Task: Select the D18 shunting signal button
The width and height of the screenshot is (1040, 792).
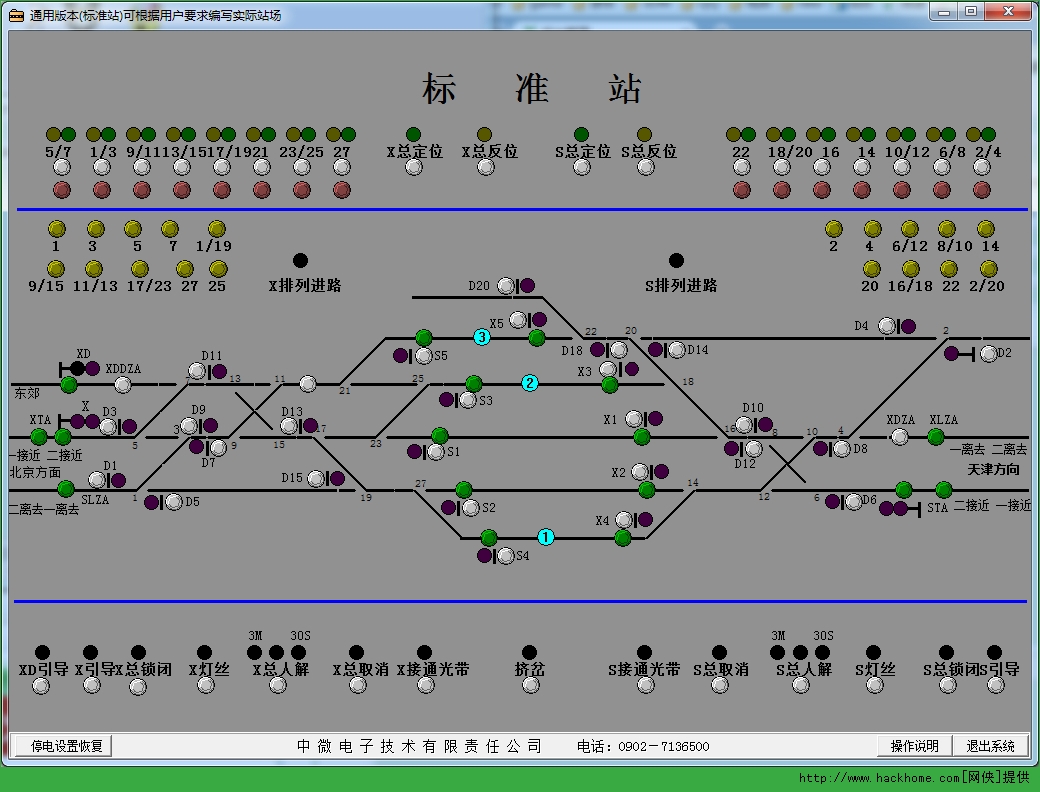Action: click(x=619, y=350)
